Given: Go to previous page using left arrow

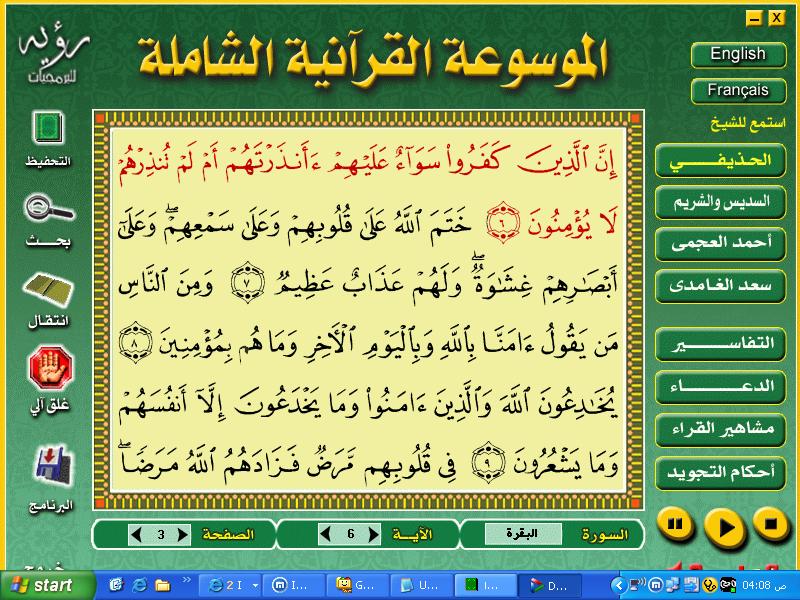Looking at the screenshot, I should tap(136, 535).
